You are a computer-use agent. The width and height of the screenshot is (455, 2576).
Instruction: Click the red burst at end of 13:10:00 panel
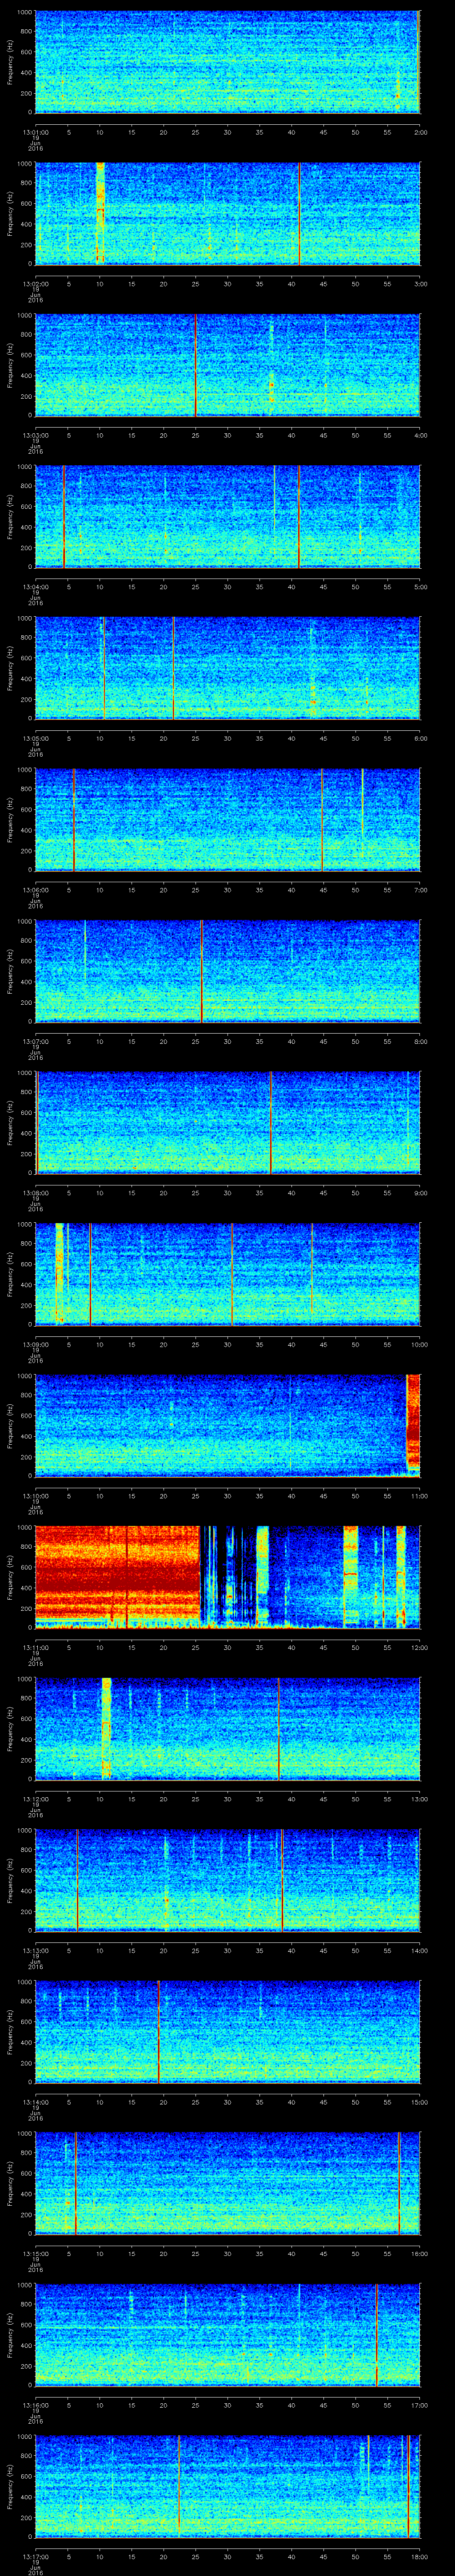point(413,1422)
